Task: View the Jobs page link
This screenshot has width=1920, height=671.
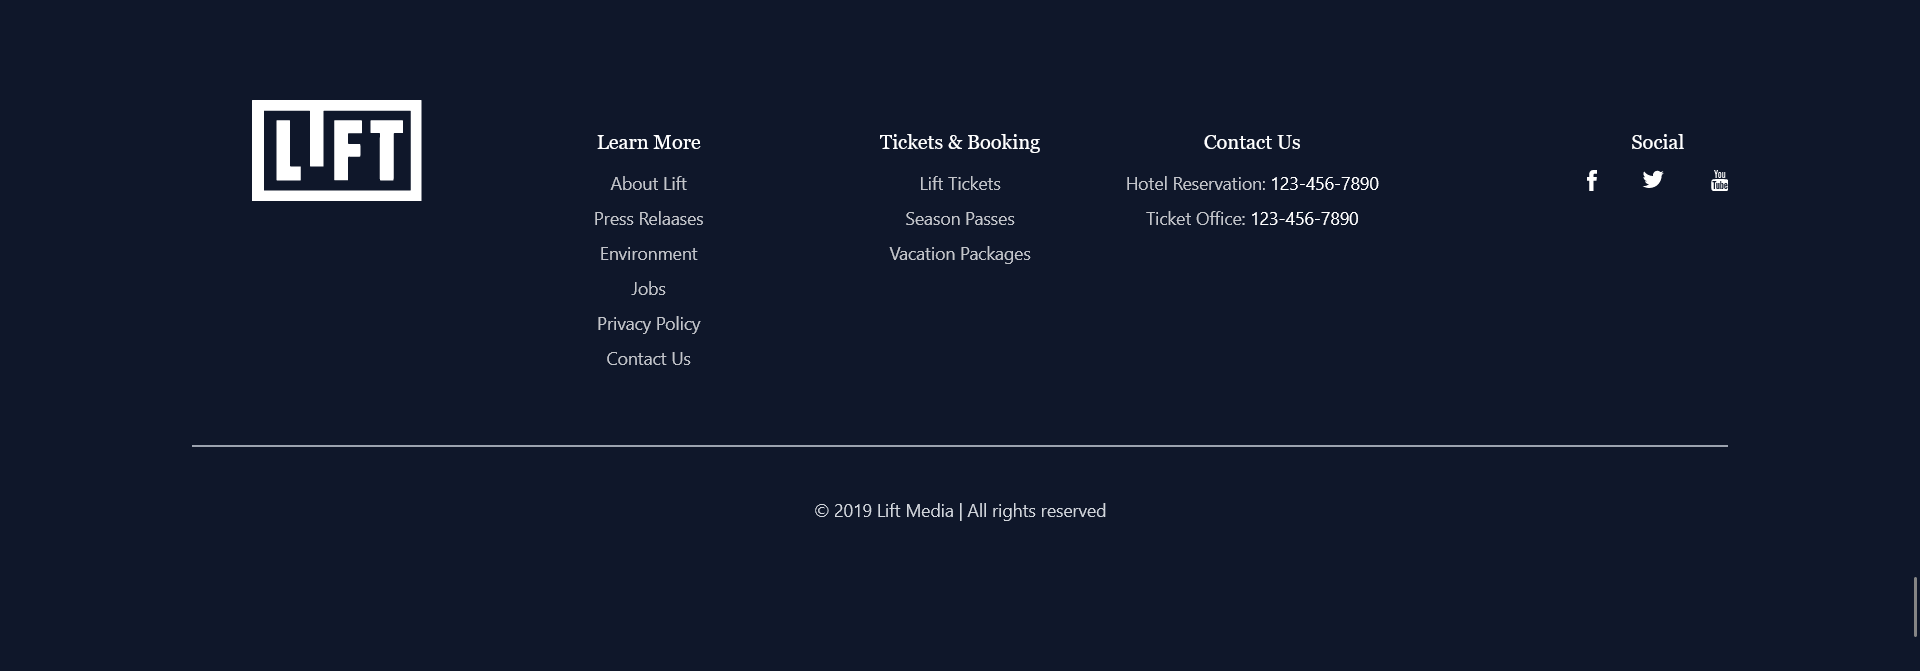Action: coord(648,289)
